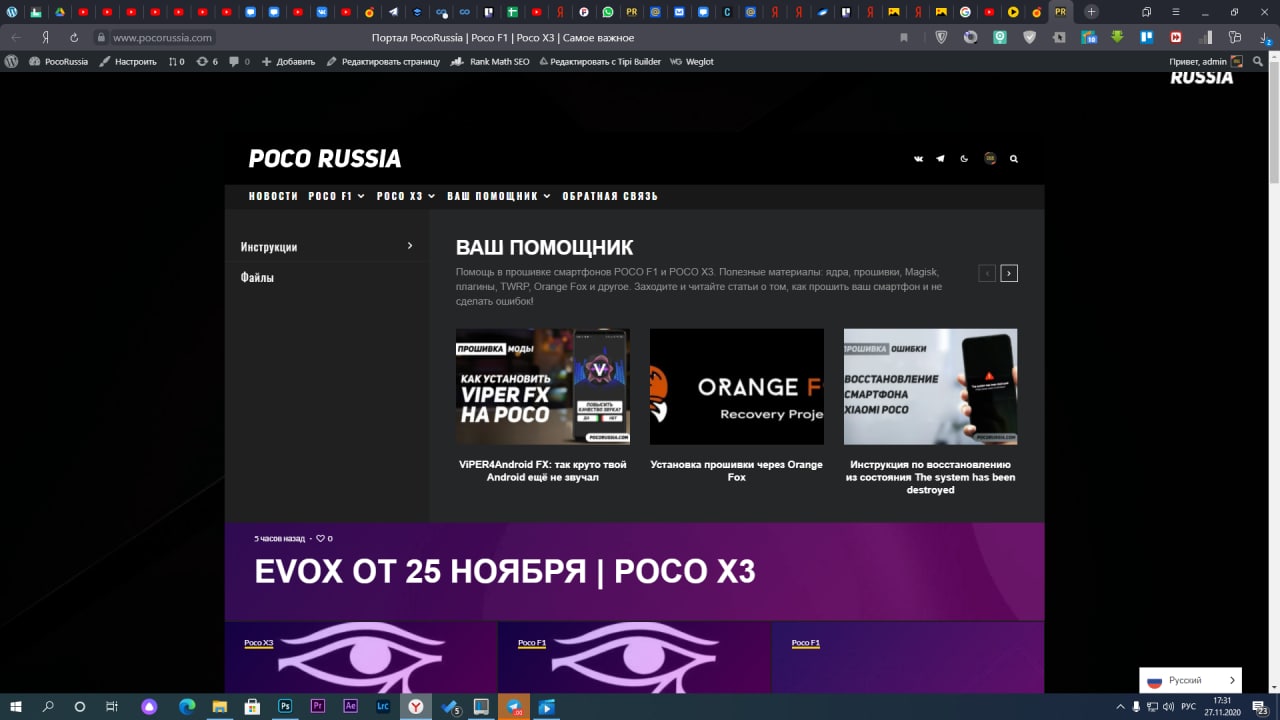The image size is (1280, 720).
Task: Open The system has been destroyed instruction link
Action: click(931, 477)
